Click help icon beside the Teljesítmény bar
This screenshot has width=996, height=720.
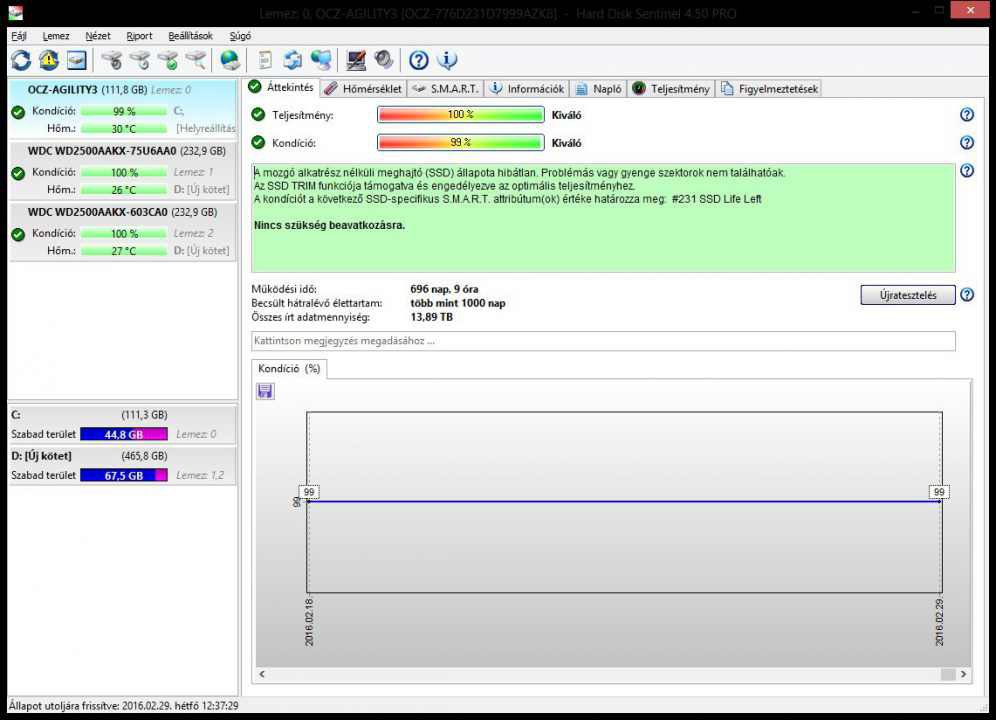click(x=967, y=114)
